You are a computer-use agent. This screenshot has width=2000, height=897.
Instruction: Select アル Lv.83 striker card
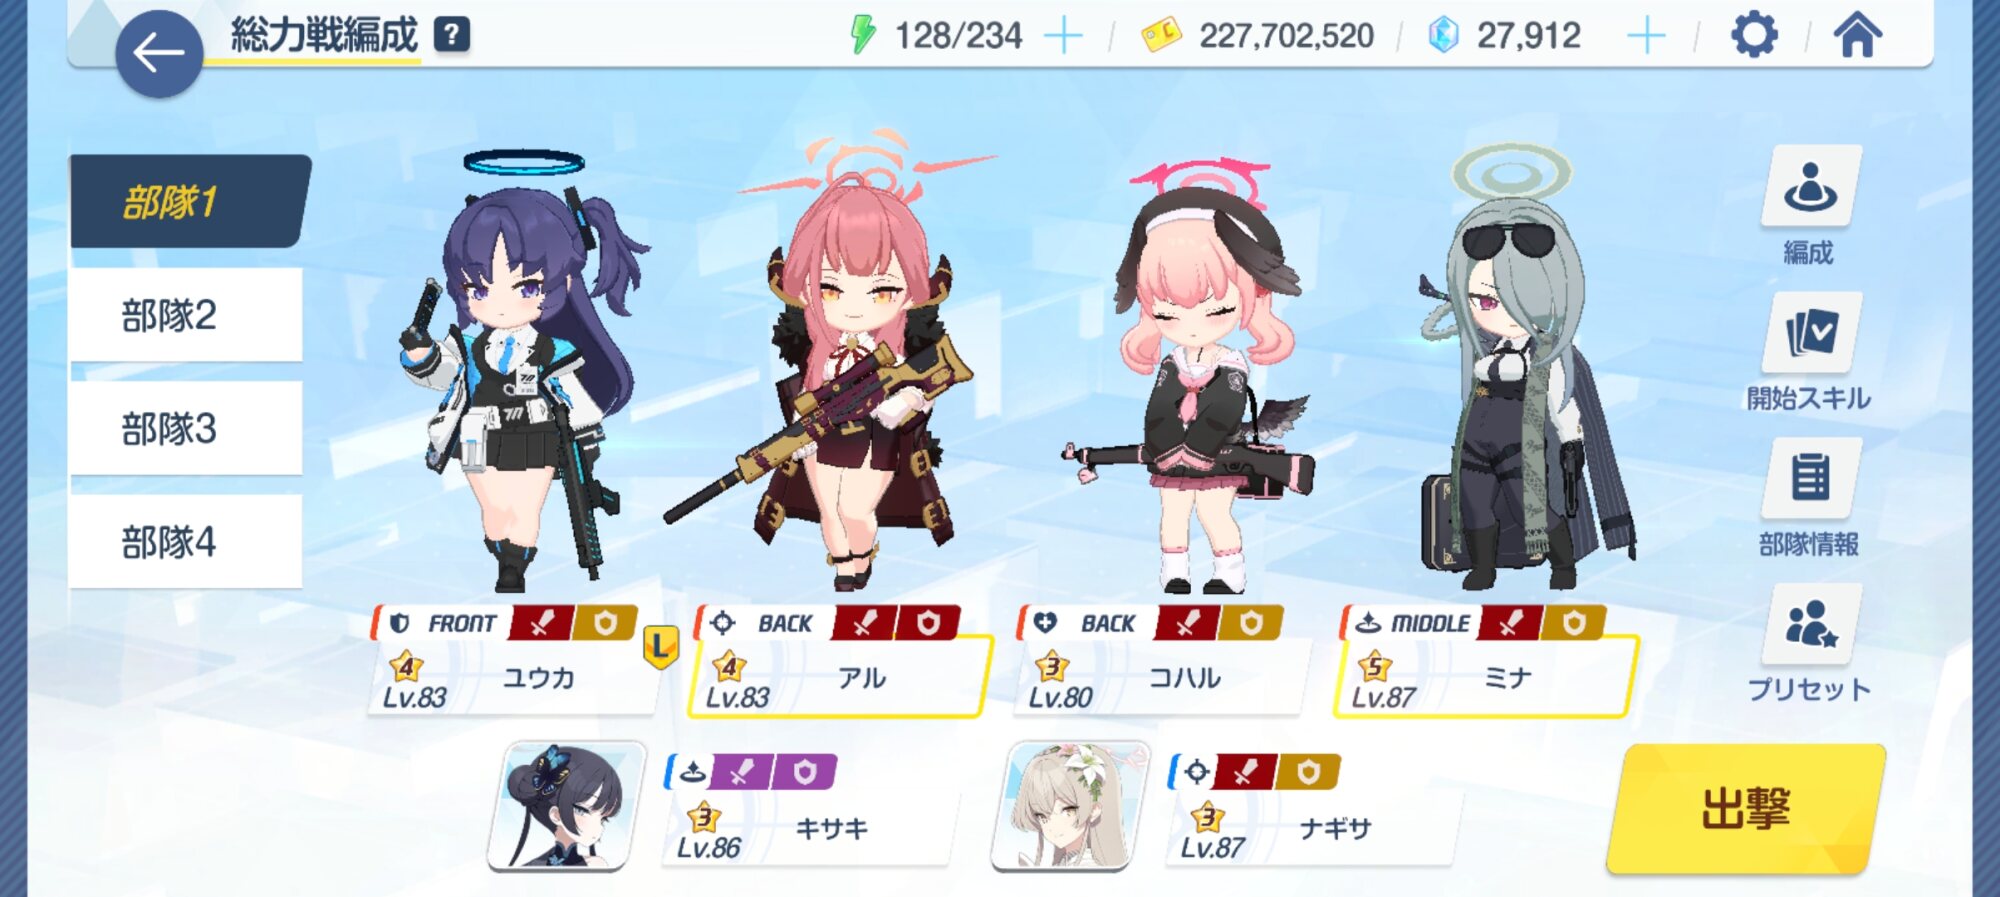(x=840, y=660)
